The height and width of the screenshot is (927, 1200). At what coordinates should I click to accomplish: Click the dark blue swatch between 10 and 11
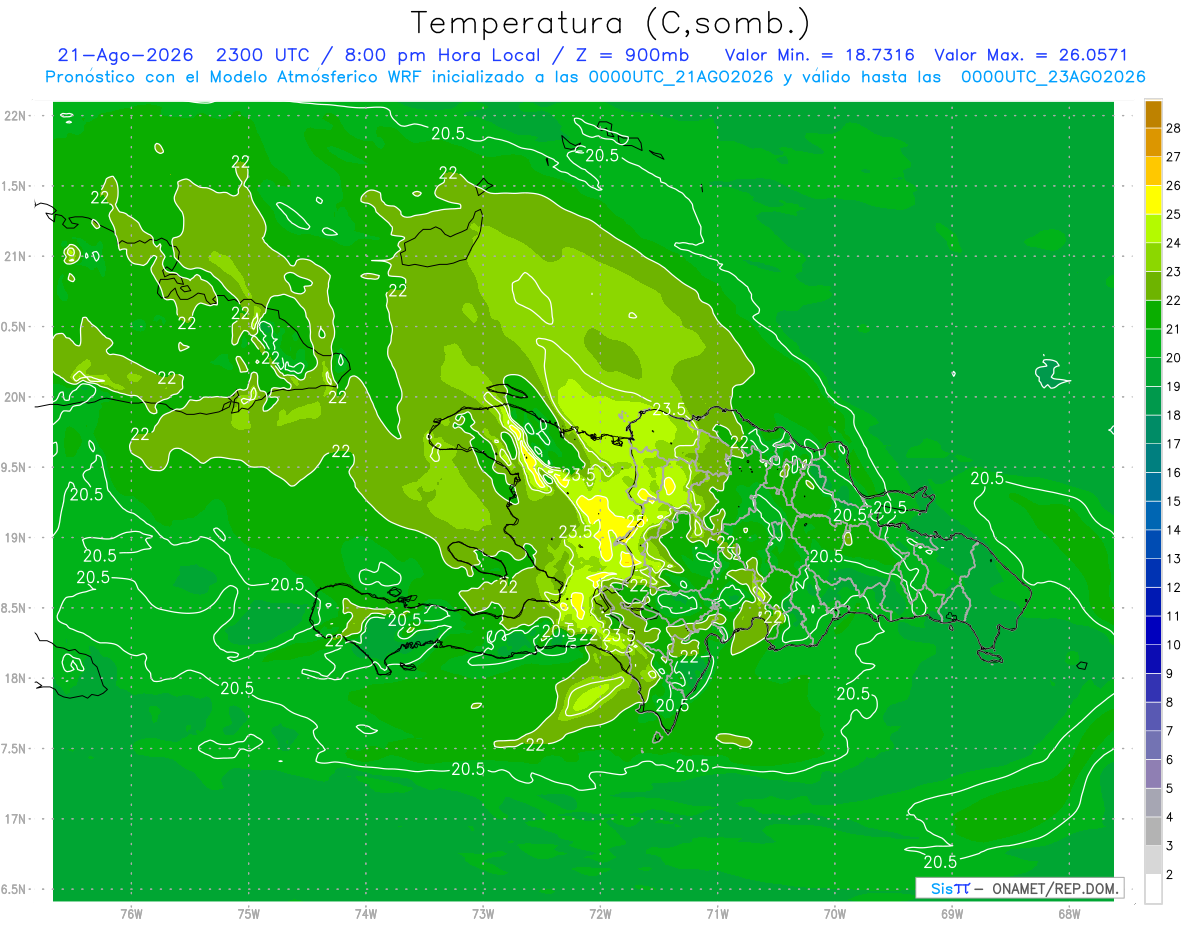point(1153,631)
